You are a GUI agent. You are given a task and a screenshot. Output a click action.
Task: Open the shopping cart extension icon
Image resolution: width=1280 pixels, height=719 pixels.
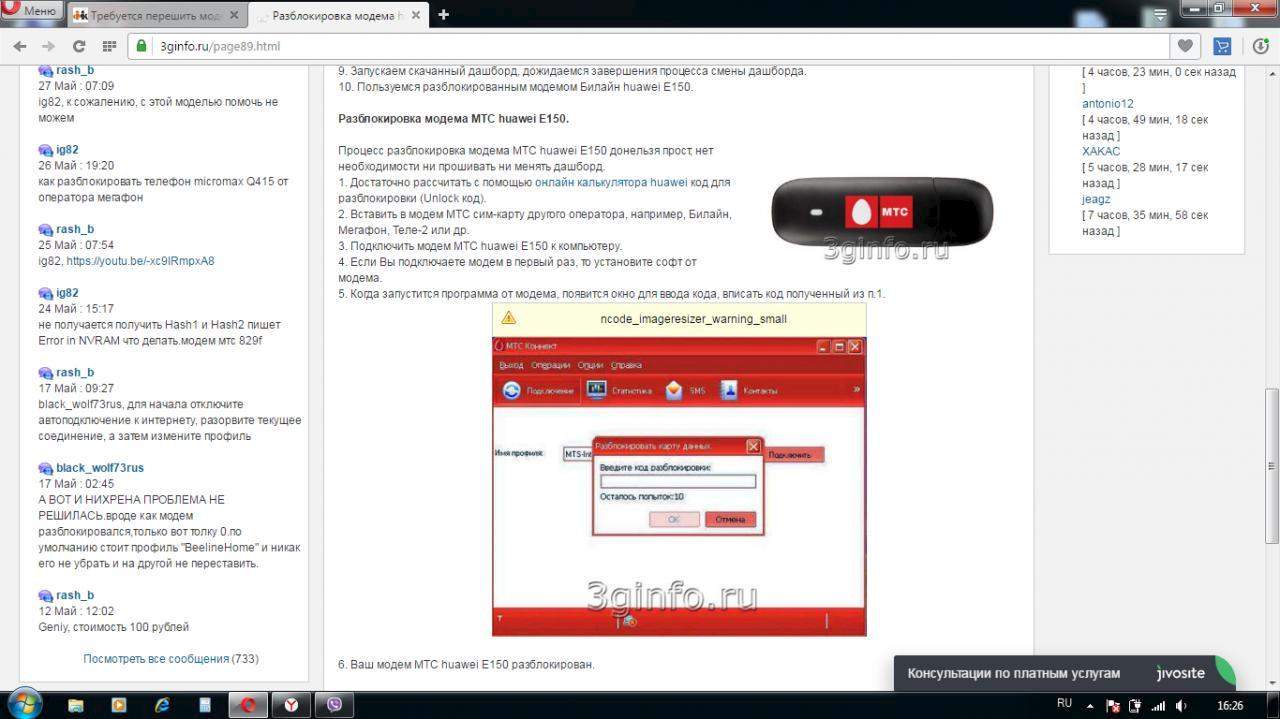[1222, 46]
